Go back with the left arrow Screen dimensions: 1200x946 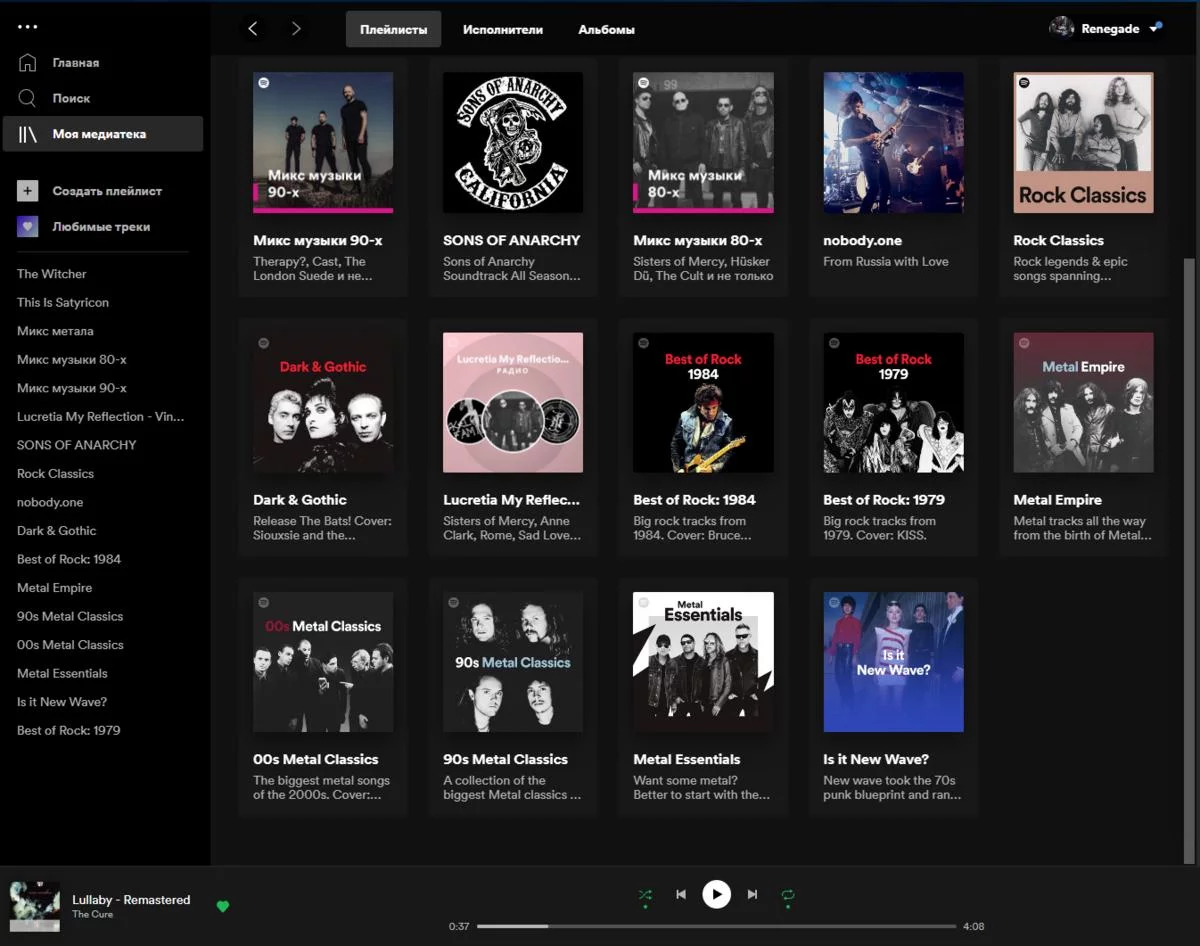252,29
